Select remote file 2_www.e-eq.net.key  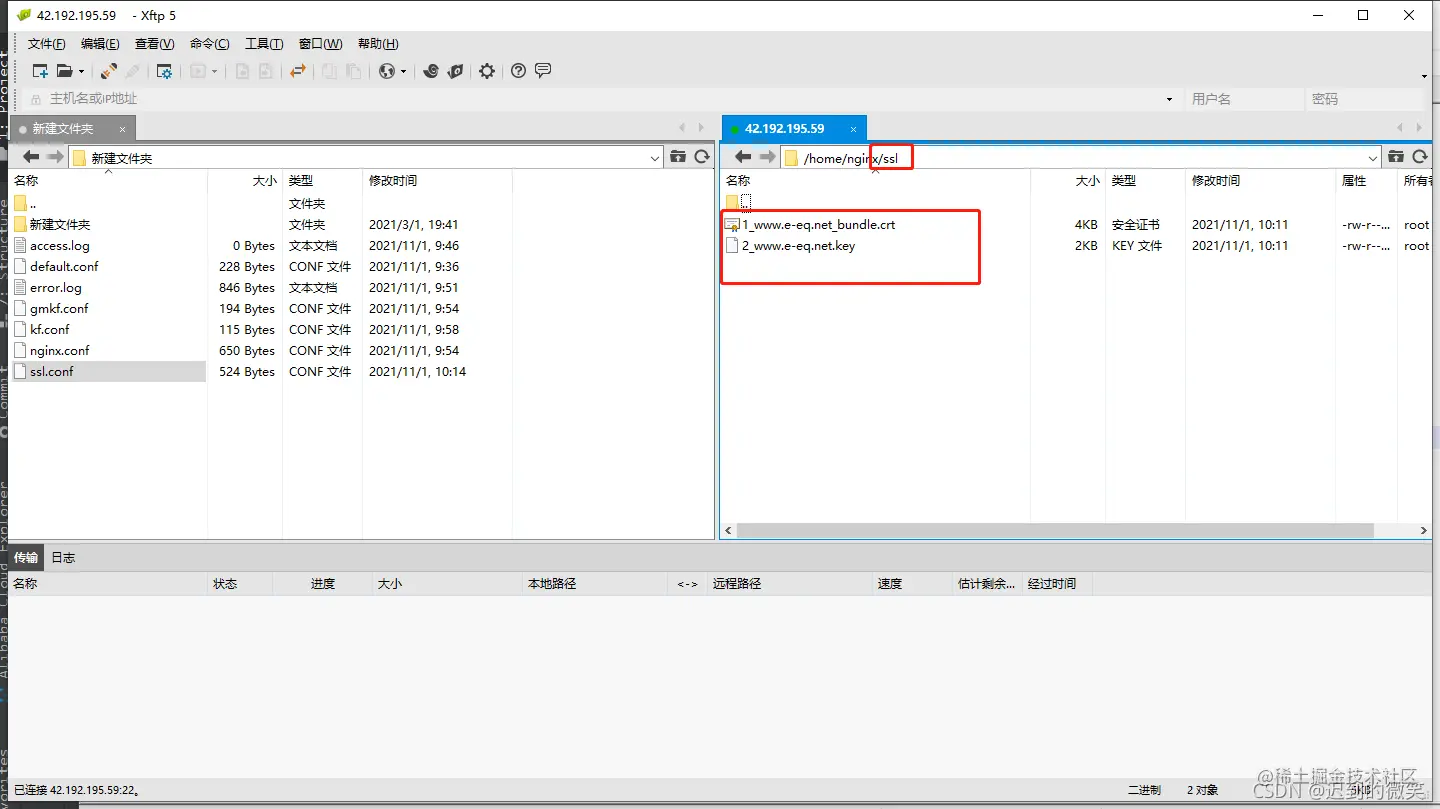click(x=798, y=245)
